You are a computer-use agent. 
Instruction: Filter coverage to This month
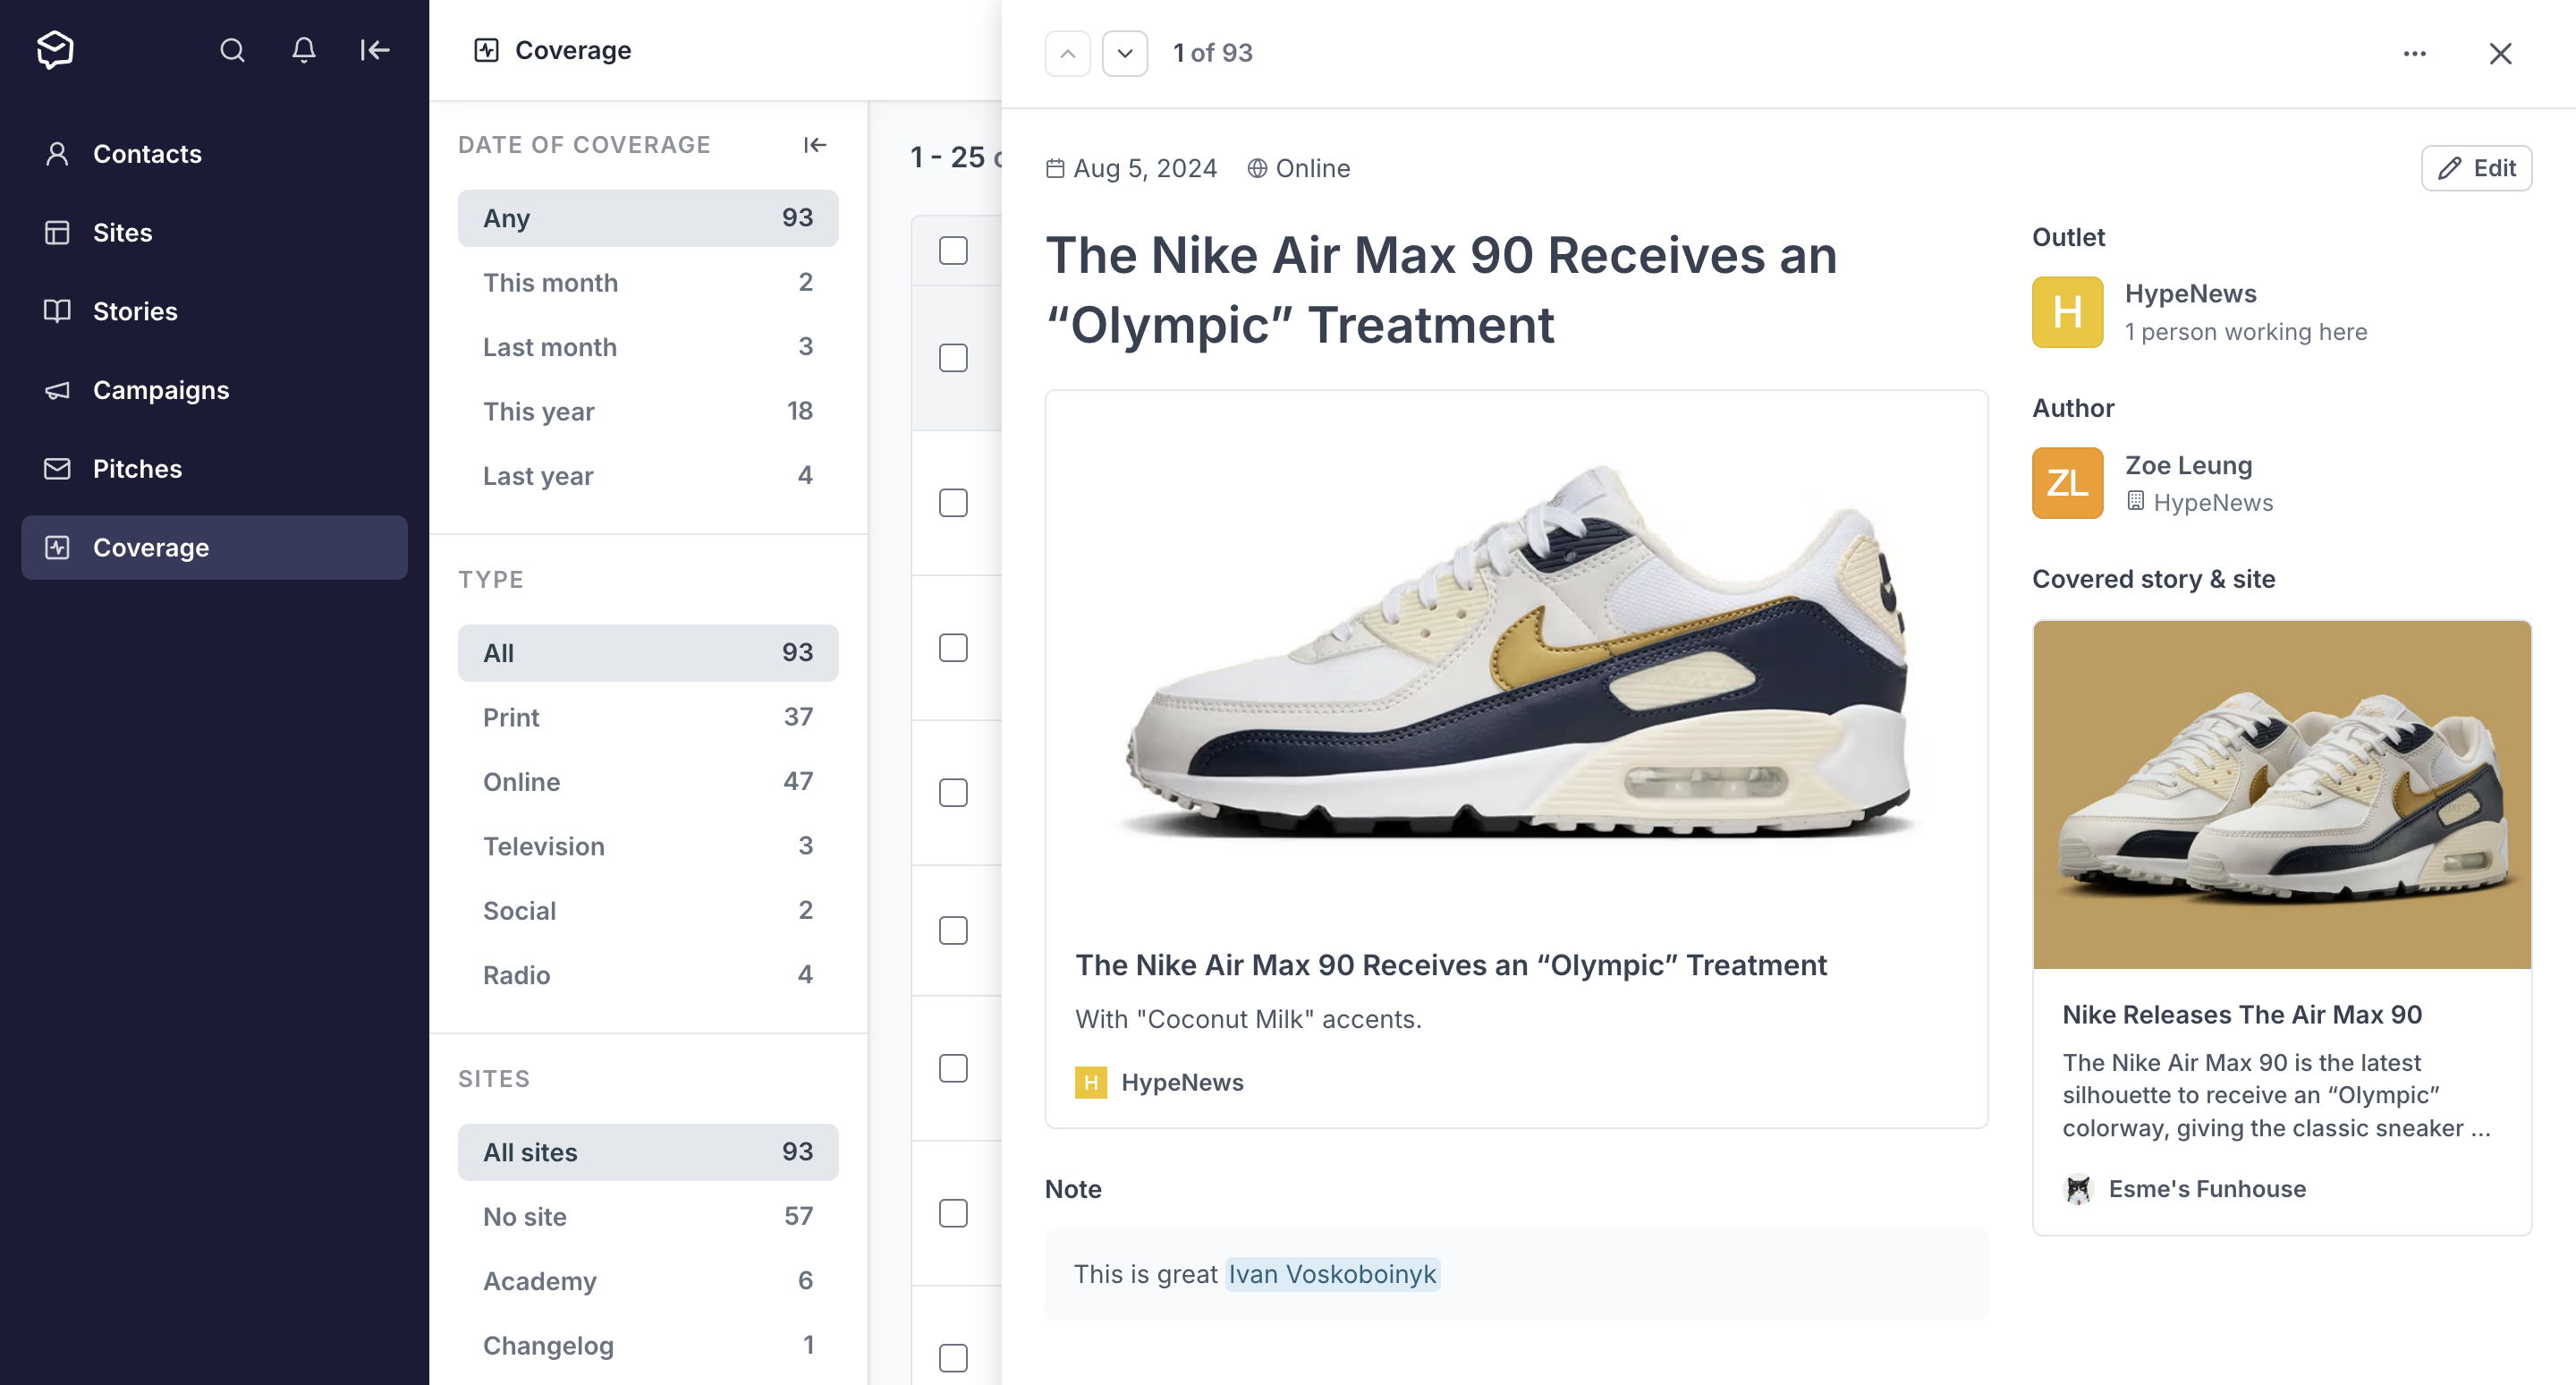(648, 283)
